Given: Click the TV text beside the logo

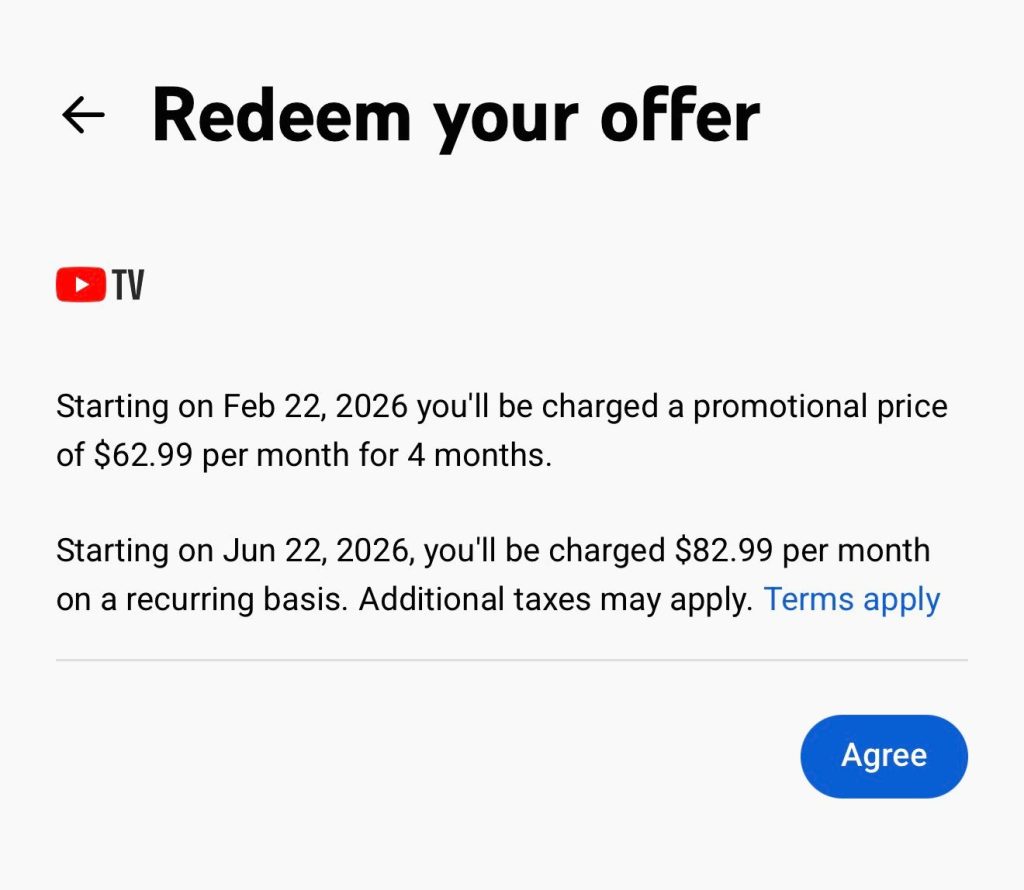Looking at the screenshot, I should pyautogui.click(x=129, y=286).
